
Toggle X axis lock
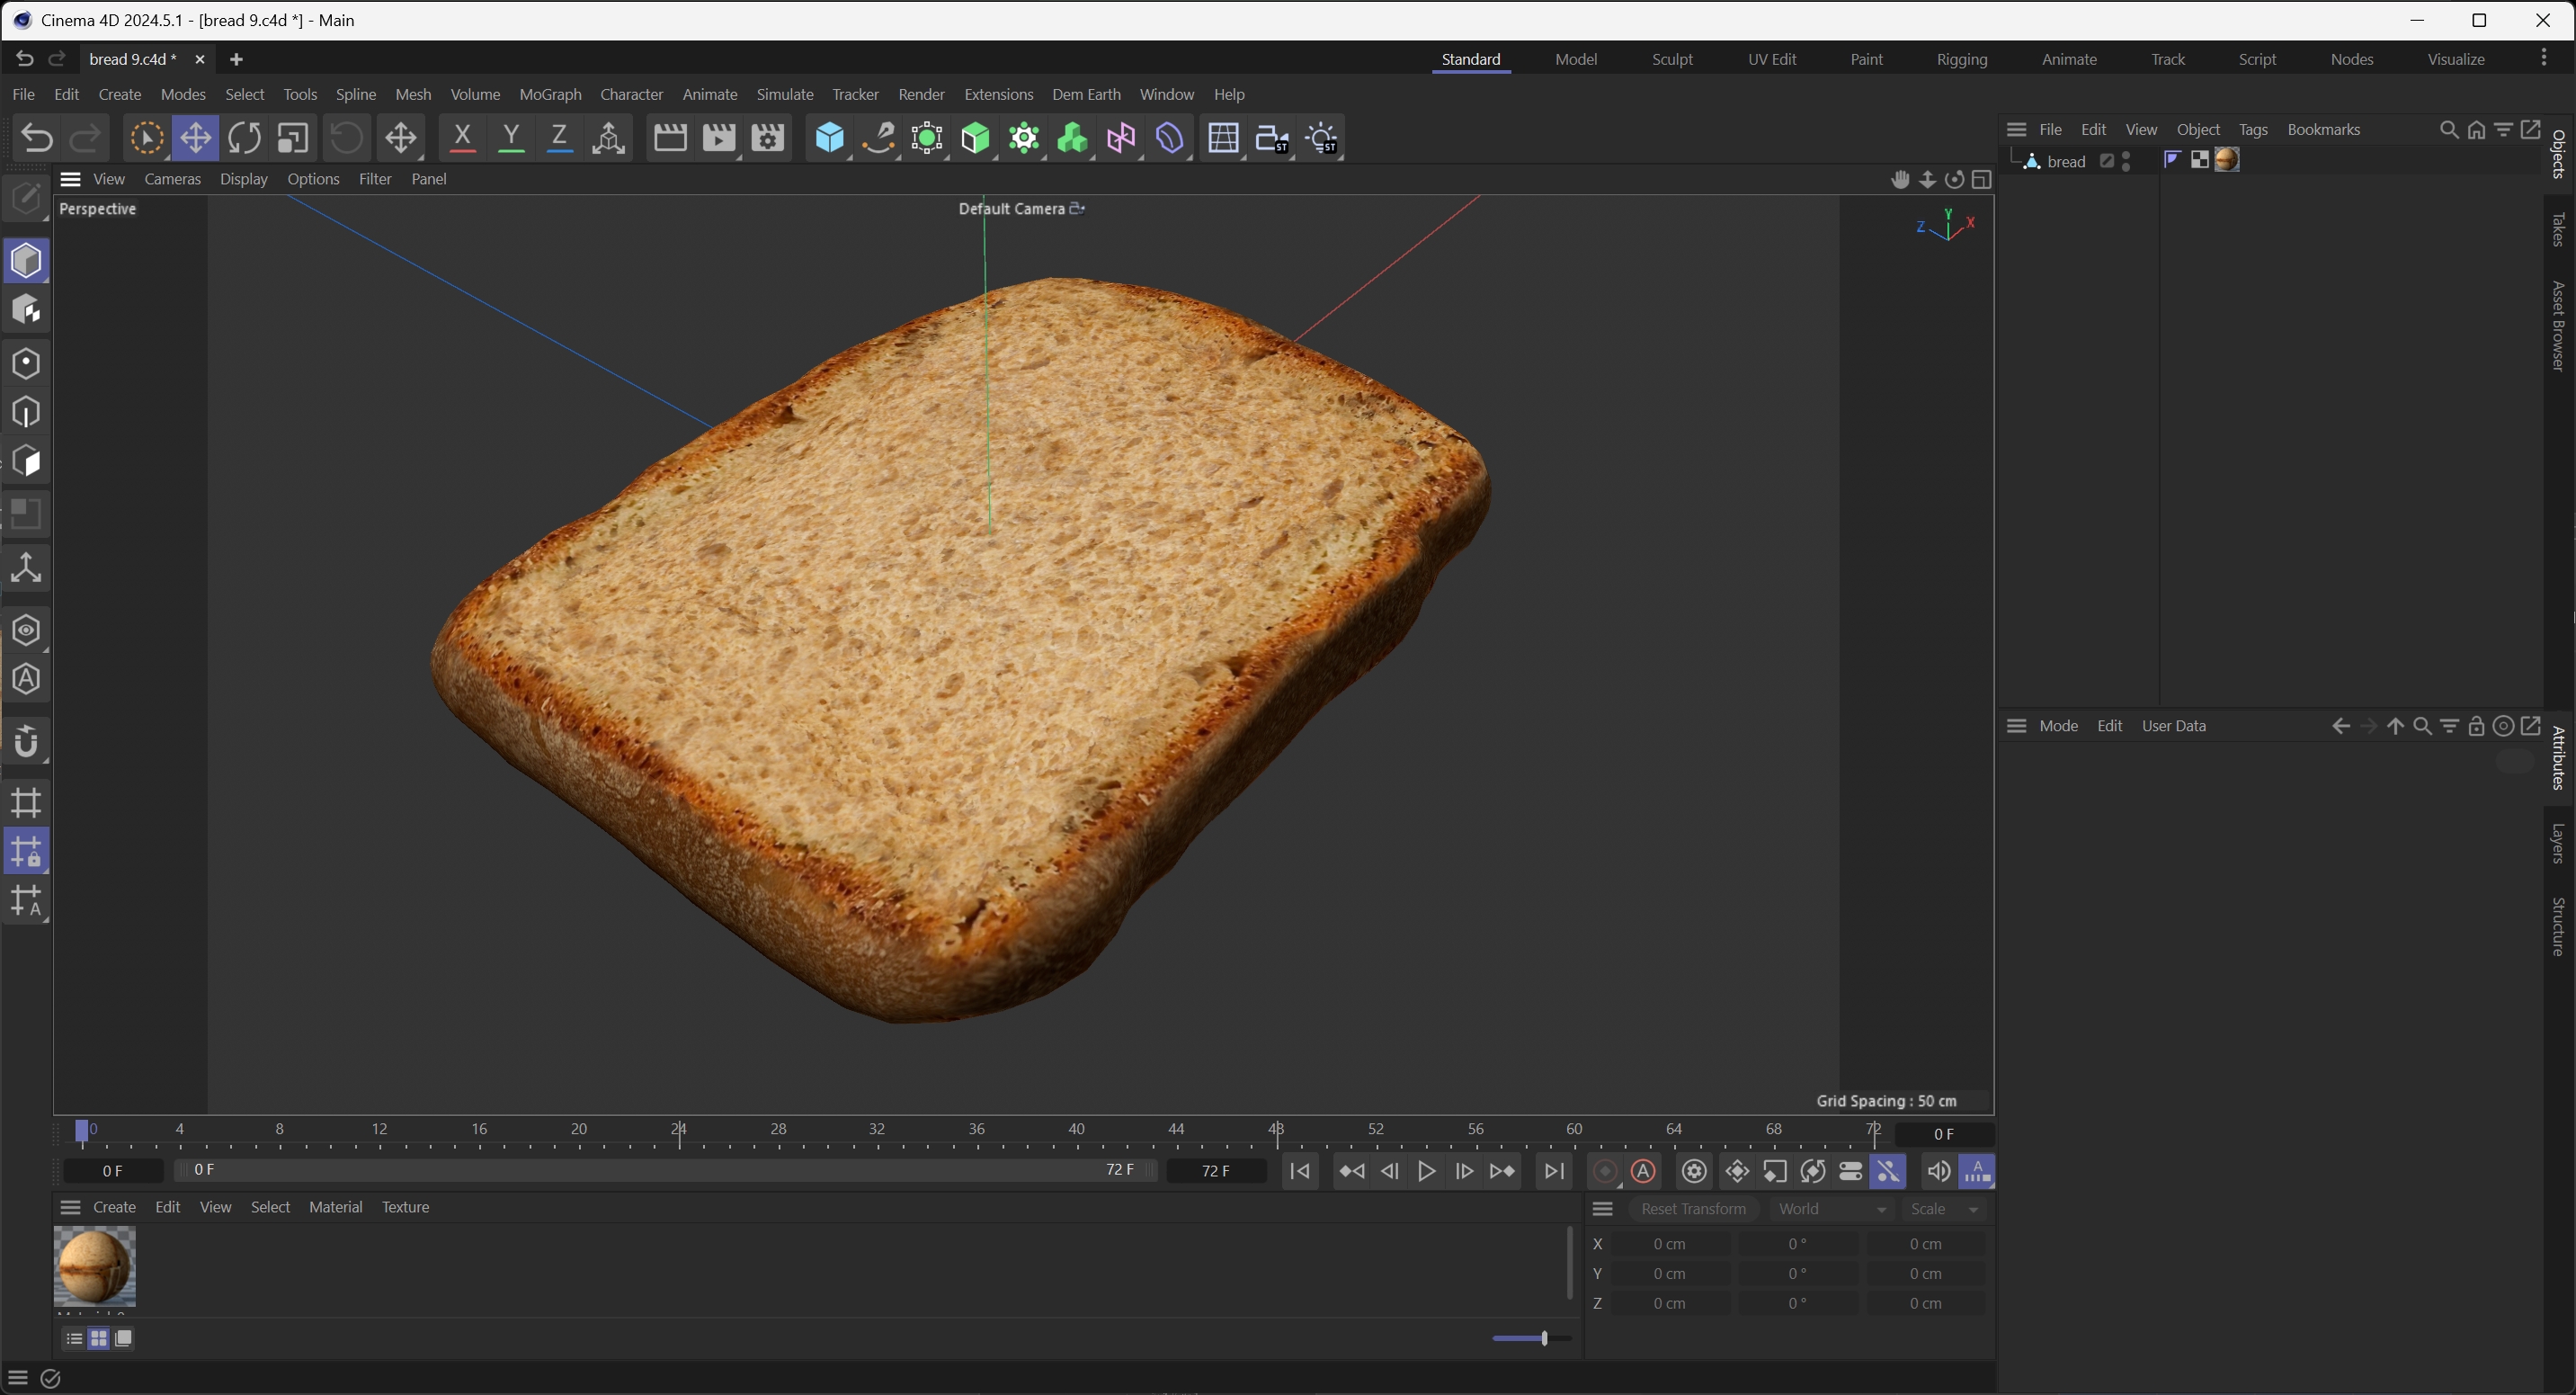pos(462,138)
